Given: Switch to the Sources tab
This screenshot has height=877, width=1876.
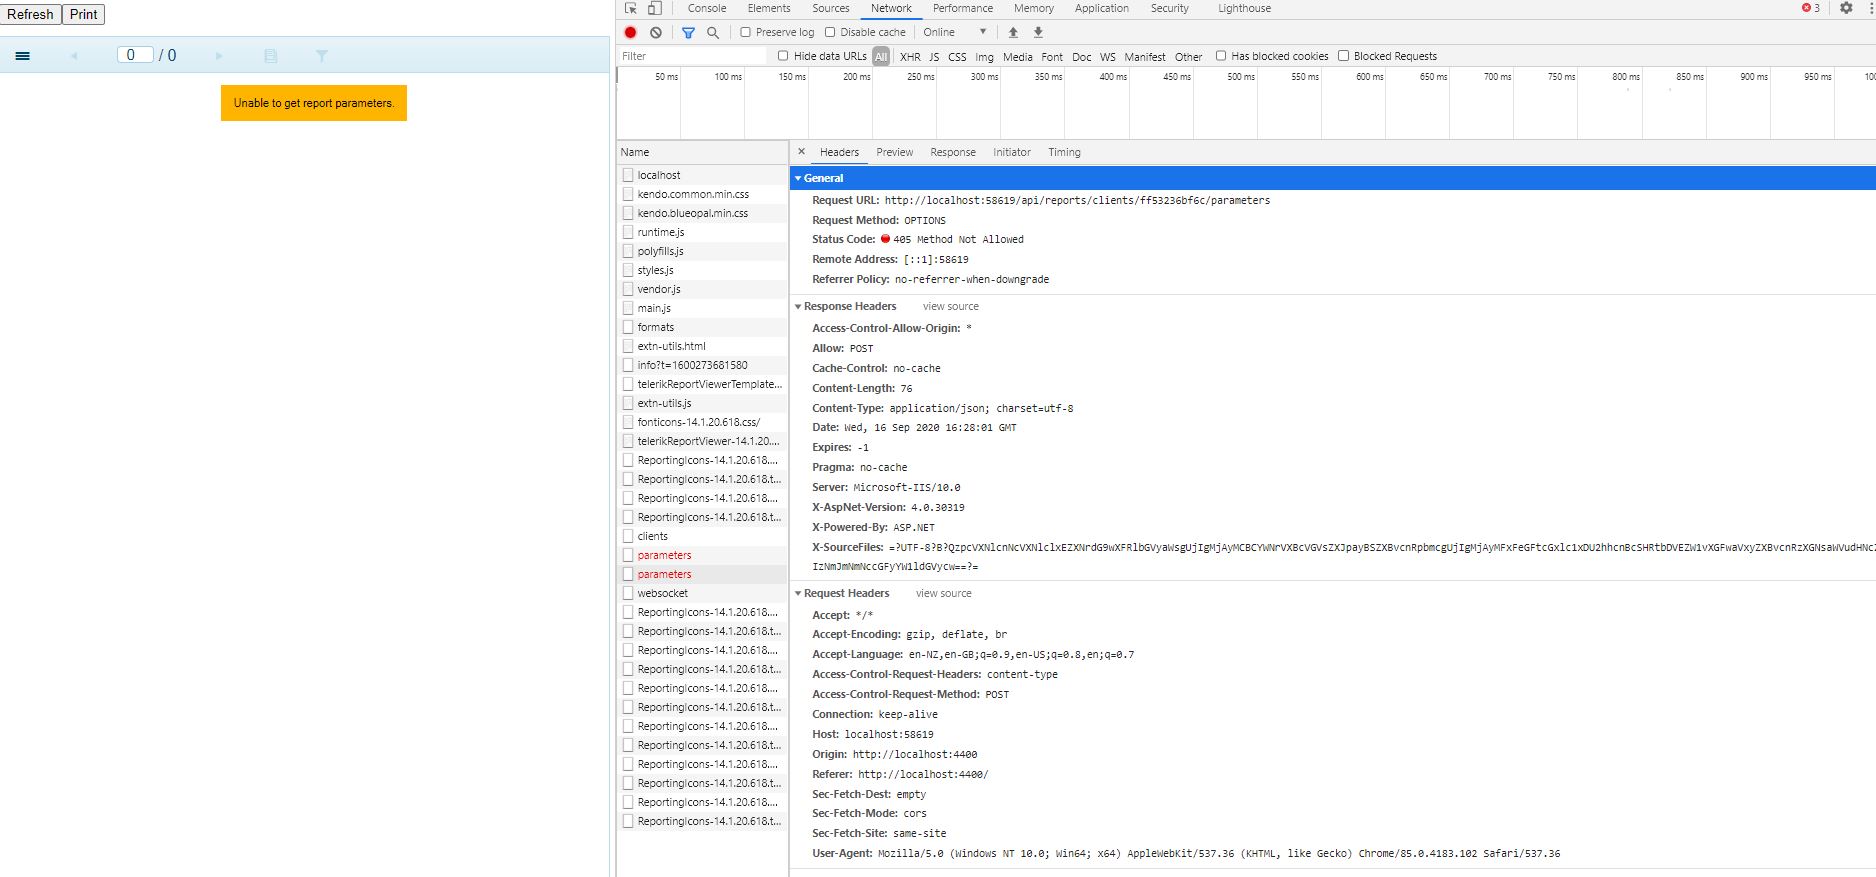Looking at the screenshot, I should click(x=831, y=8).
